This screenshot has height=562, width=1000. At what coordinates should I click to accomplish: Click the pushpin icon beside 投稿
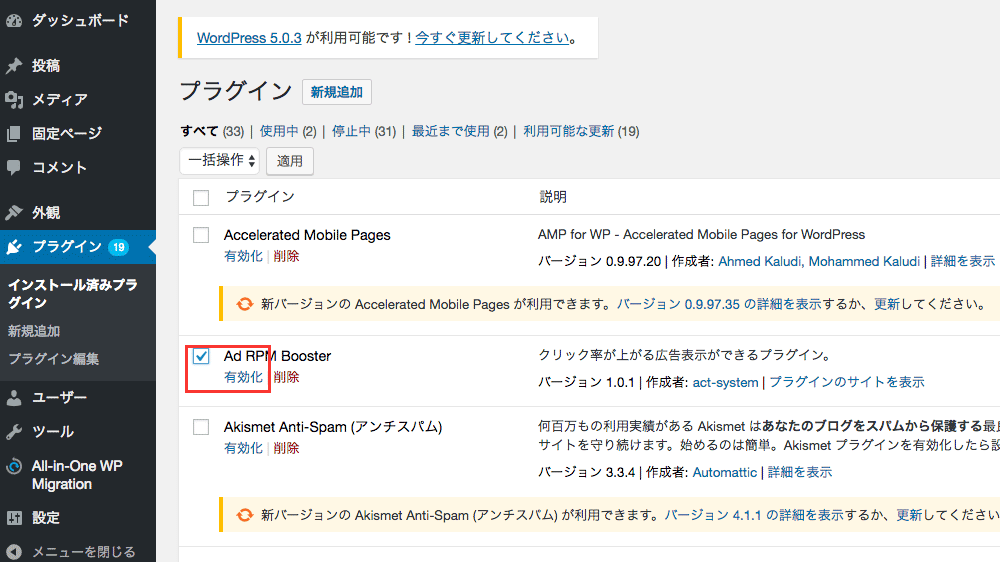[x=14, y=66]
